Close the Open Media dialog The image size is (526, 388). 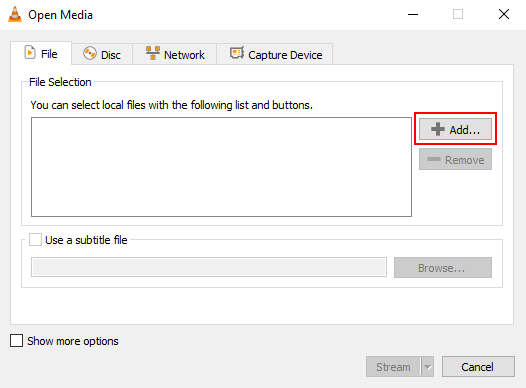tap(504, 14)
